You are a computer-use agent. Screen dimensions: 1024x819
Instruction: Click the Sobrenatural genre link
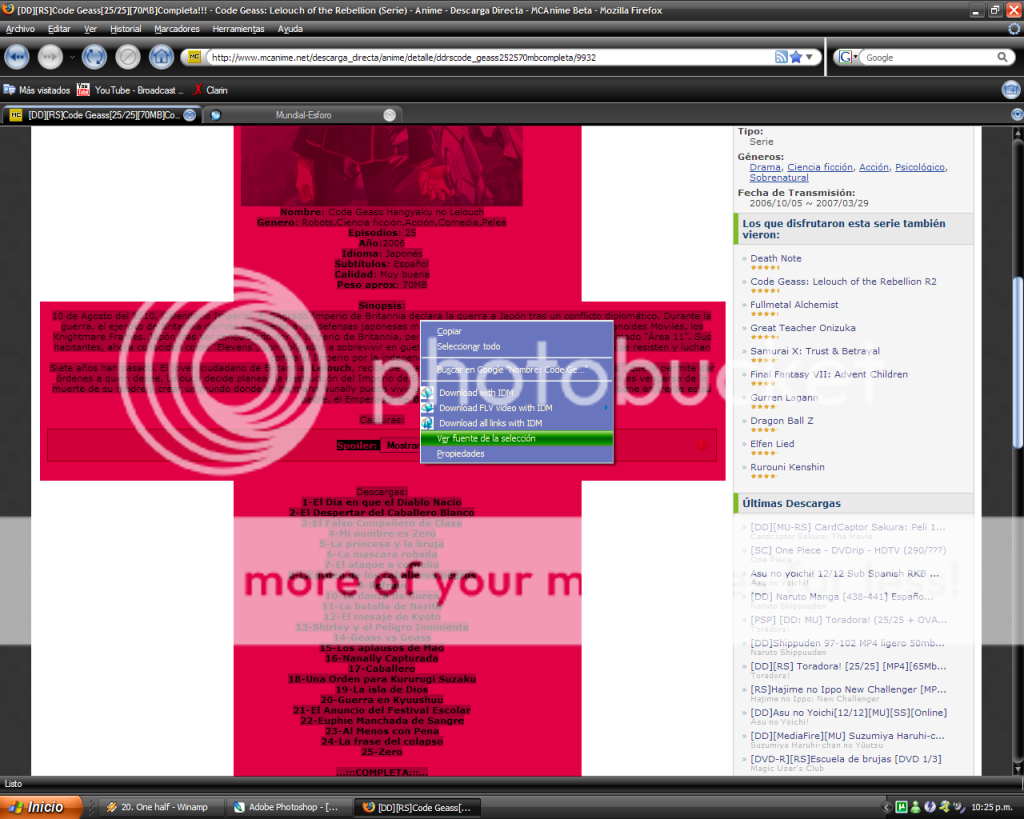778,178
